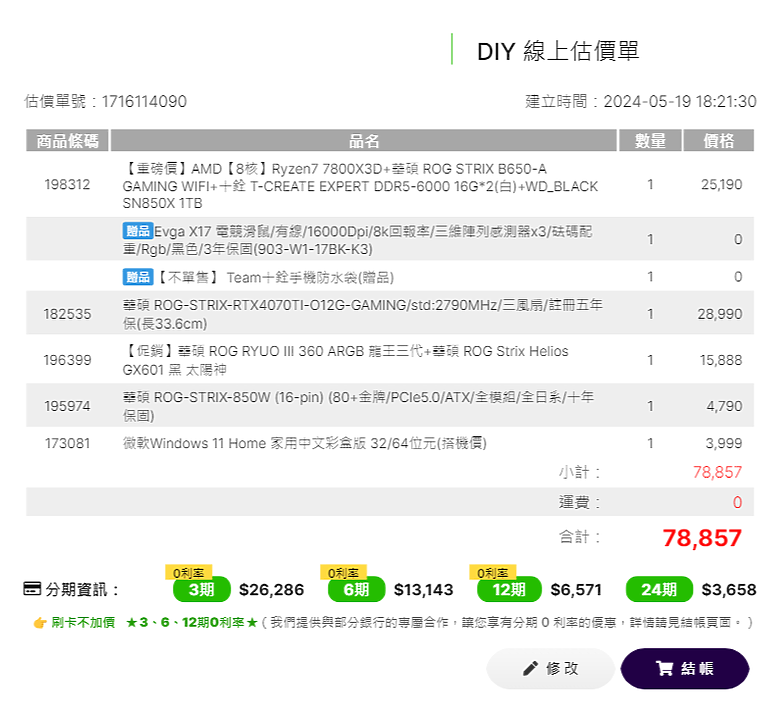
Task: Click the 0利率 tag above 12期
Action: click(x=492, y=572)
